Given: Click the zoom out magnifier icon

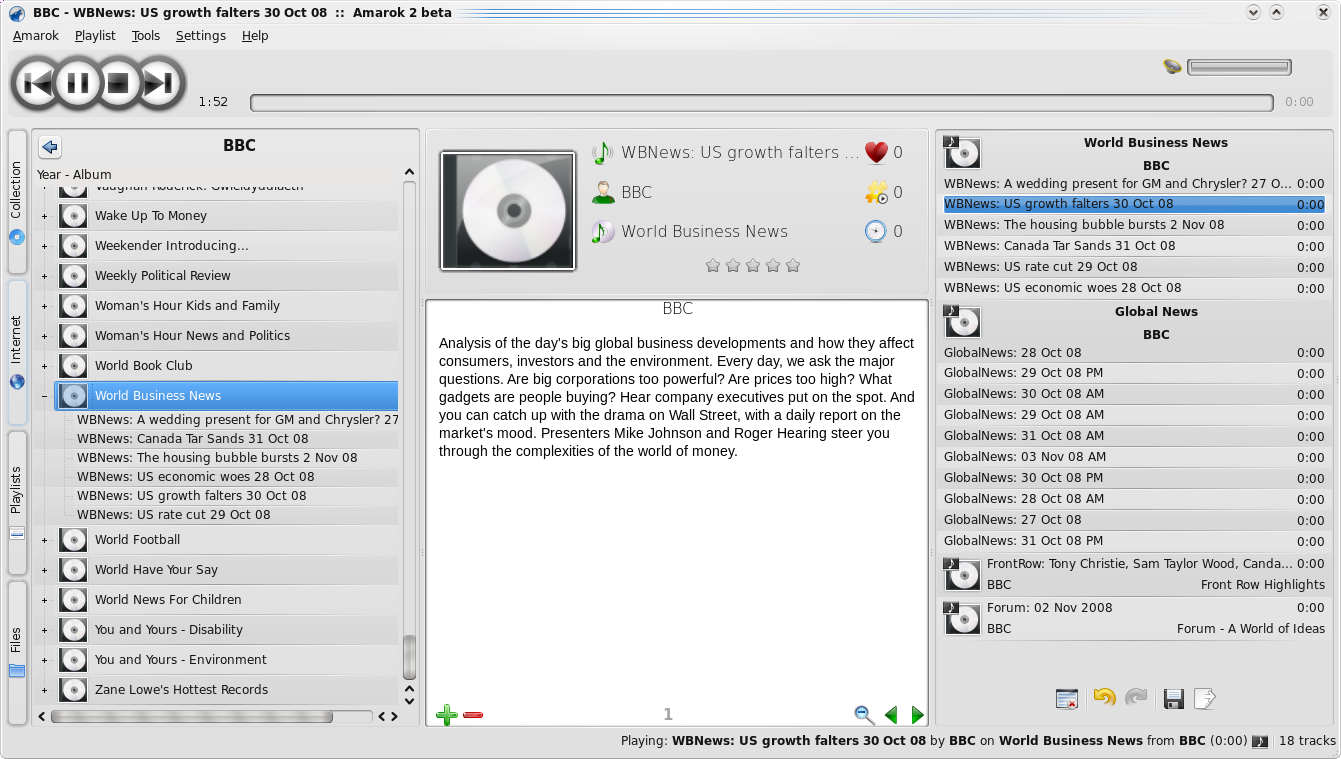Looking at the screenshot, I should pyautogui.click(x=864, y=715).
